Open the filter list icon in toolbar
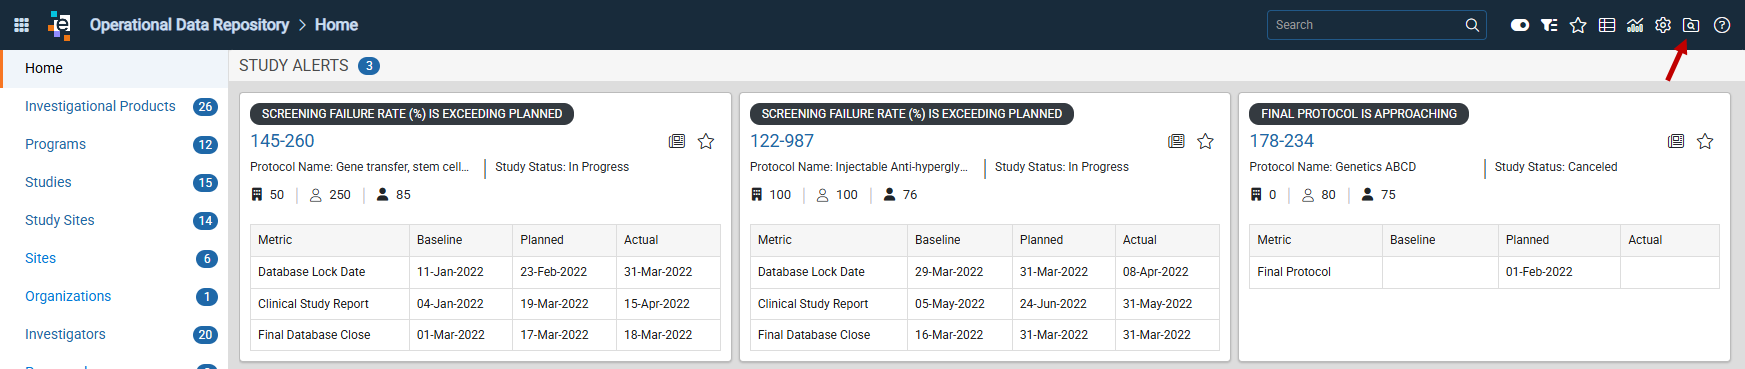 point(1549,25)
